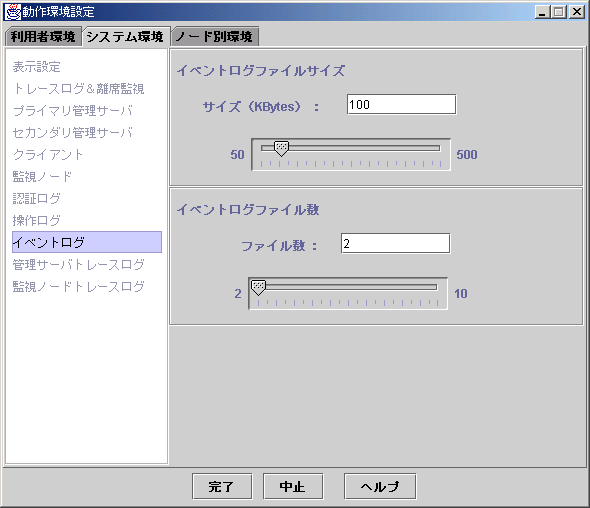Click the file count slider thumb

258,288
